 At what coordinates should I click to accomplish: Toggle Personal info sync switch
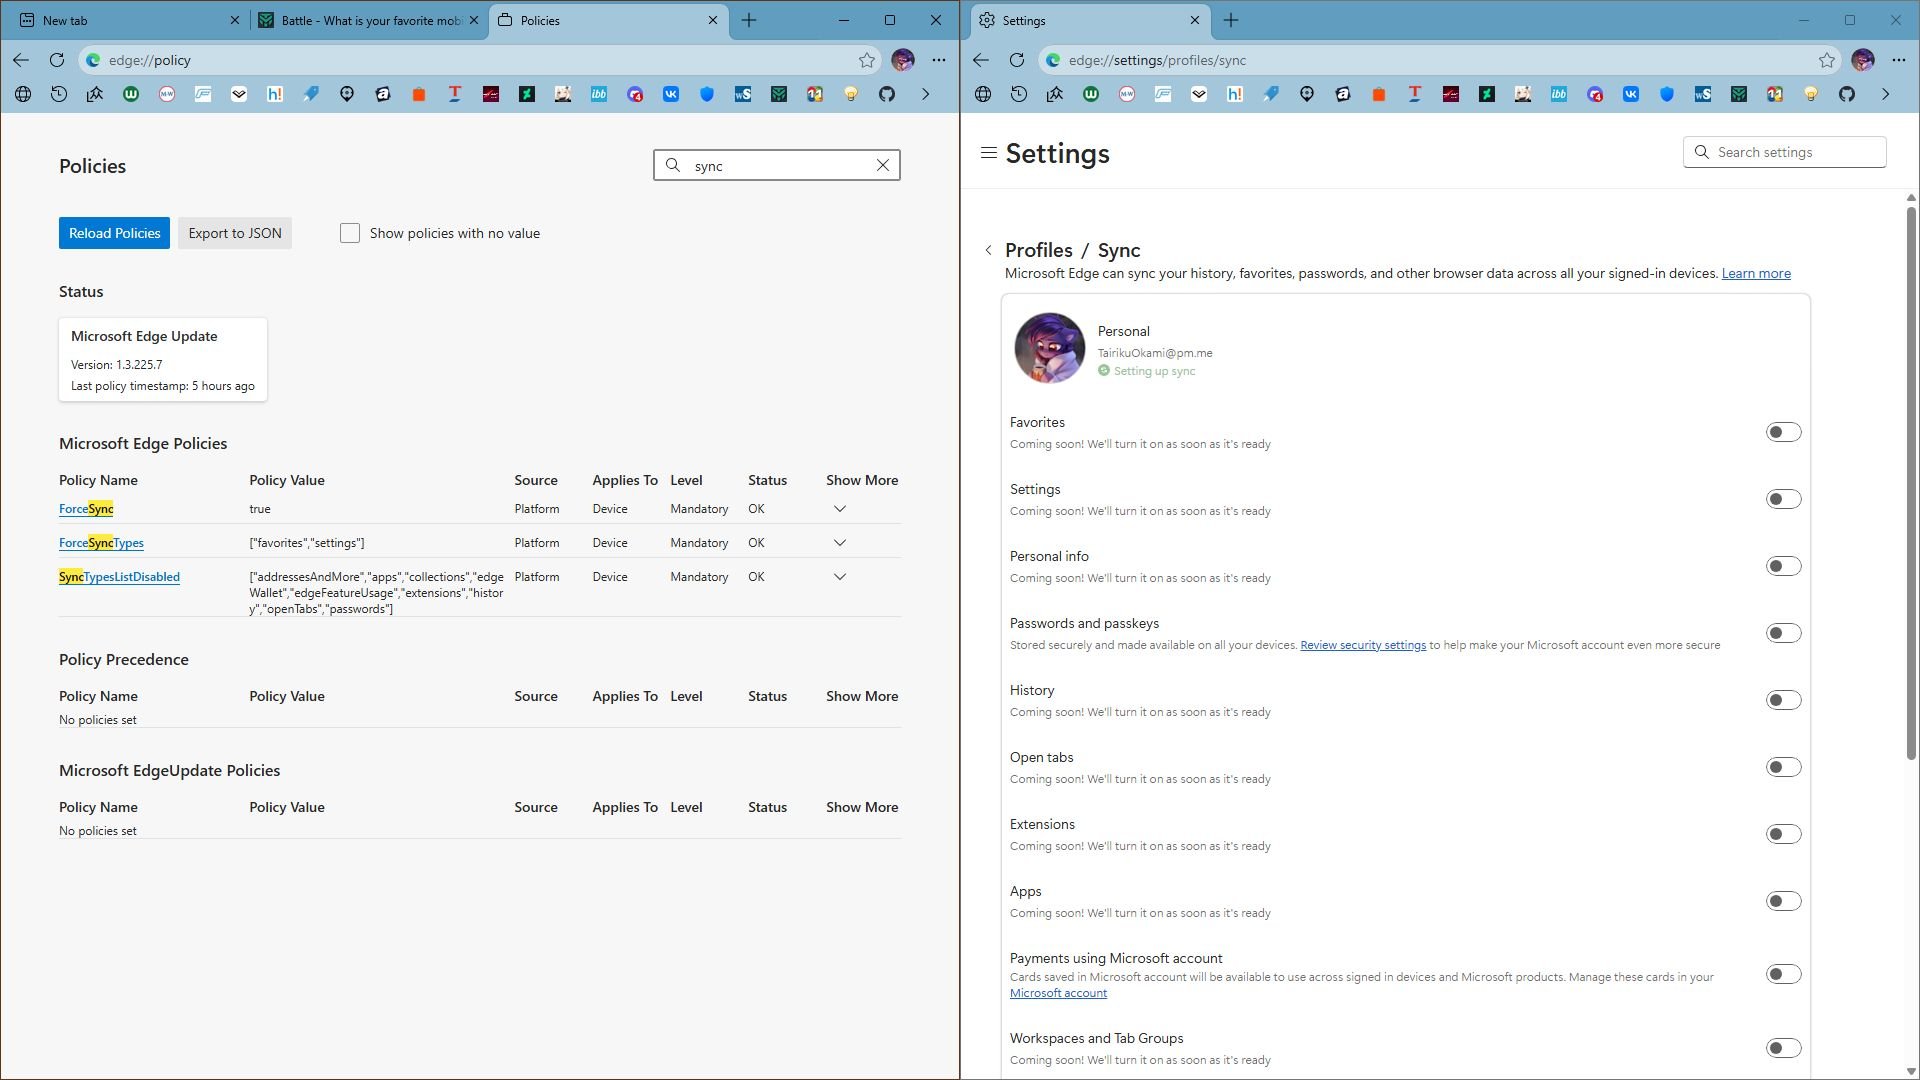click(x=1783, y=566)
